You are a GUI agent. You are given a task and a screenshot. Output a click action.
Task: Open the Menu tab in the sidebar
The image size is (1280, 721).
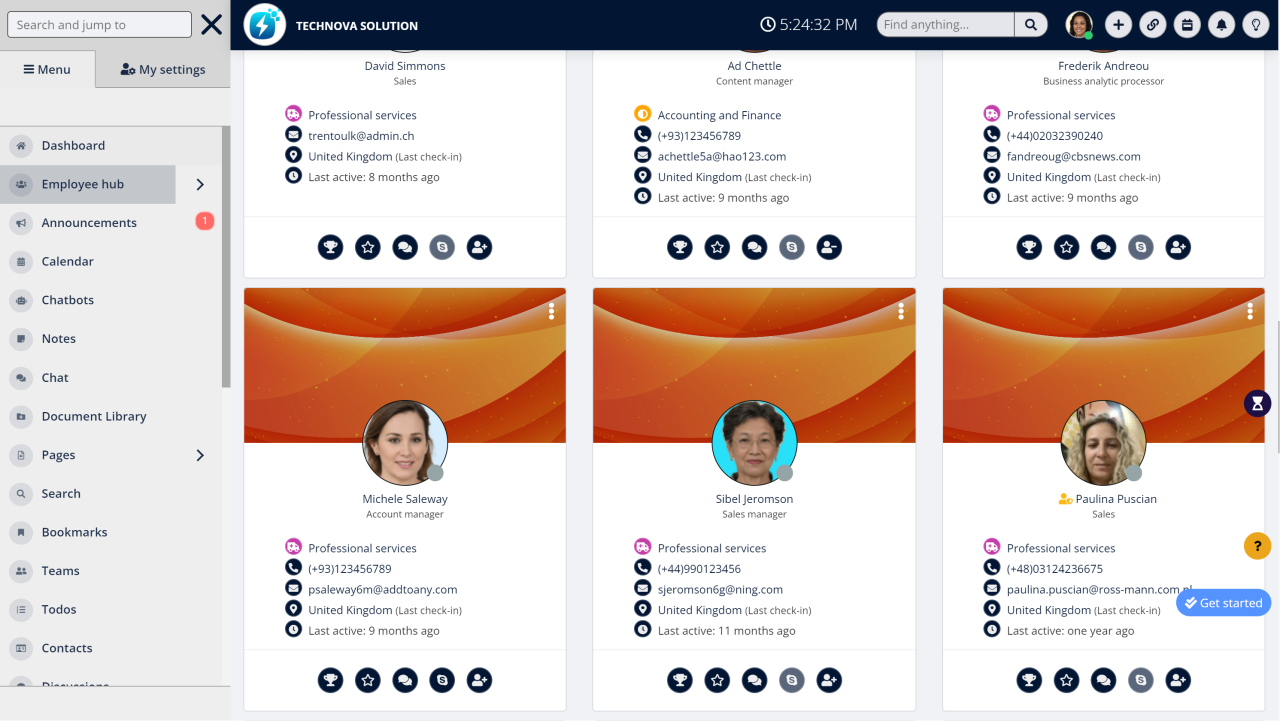tap(46, 68)
